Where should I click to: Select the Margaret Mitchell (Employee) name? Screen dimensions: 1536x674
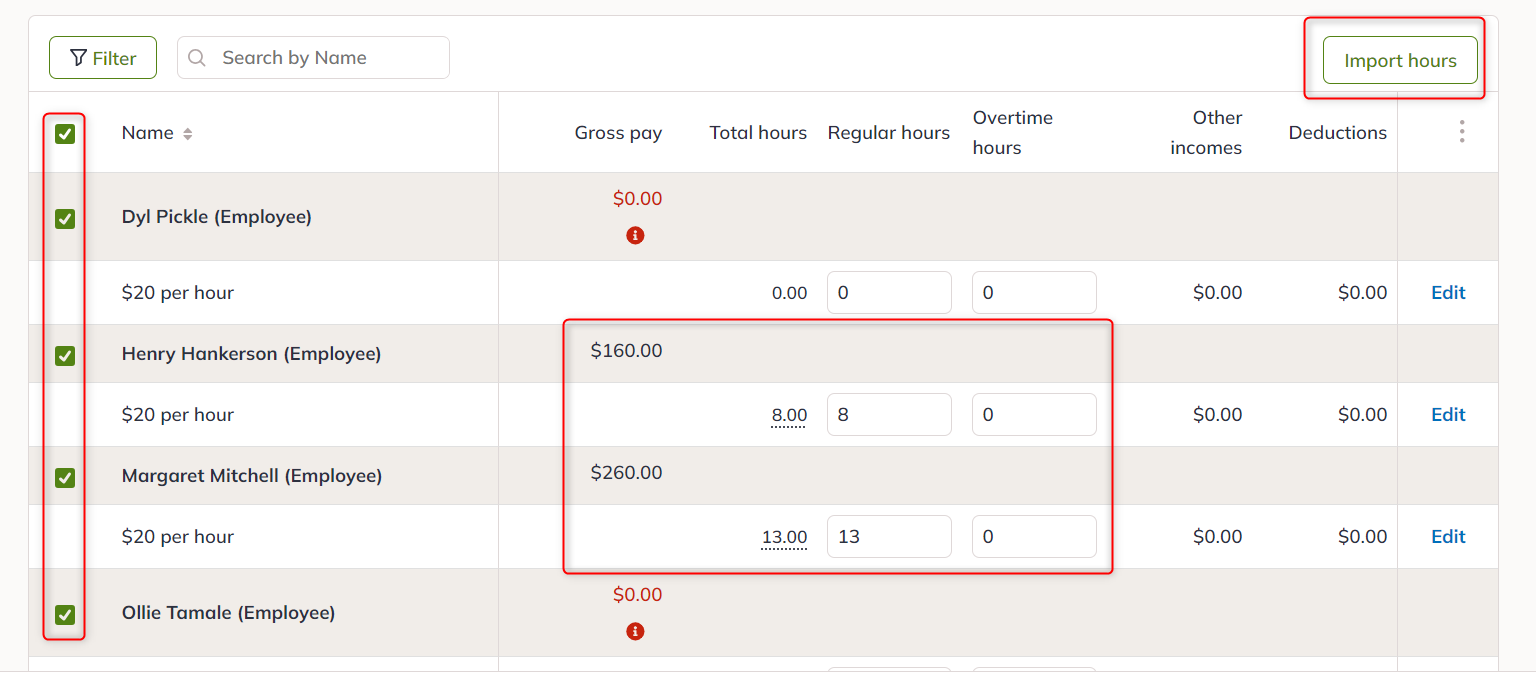252,476
